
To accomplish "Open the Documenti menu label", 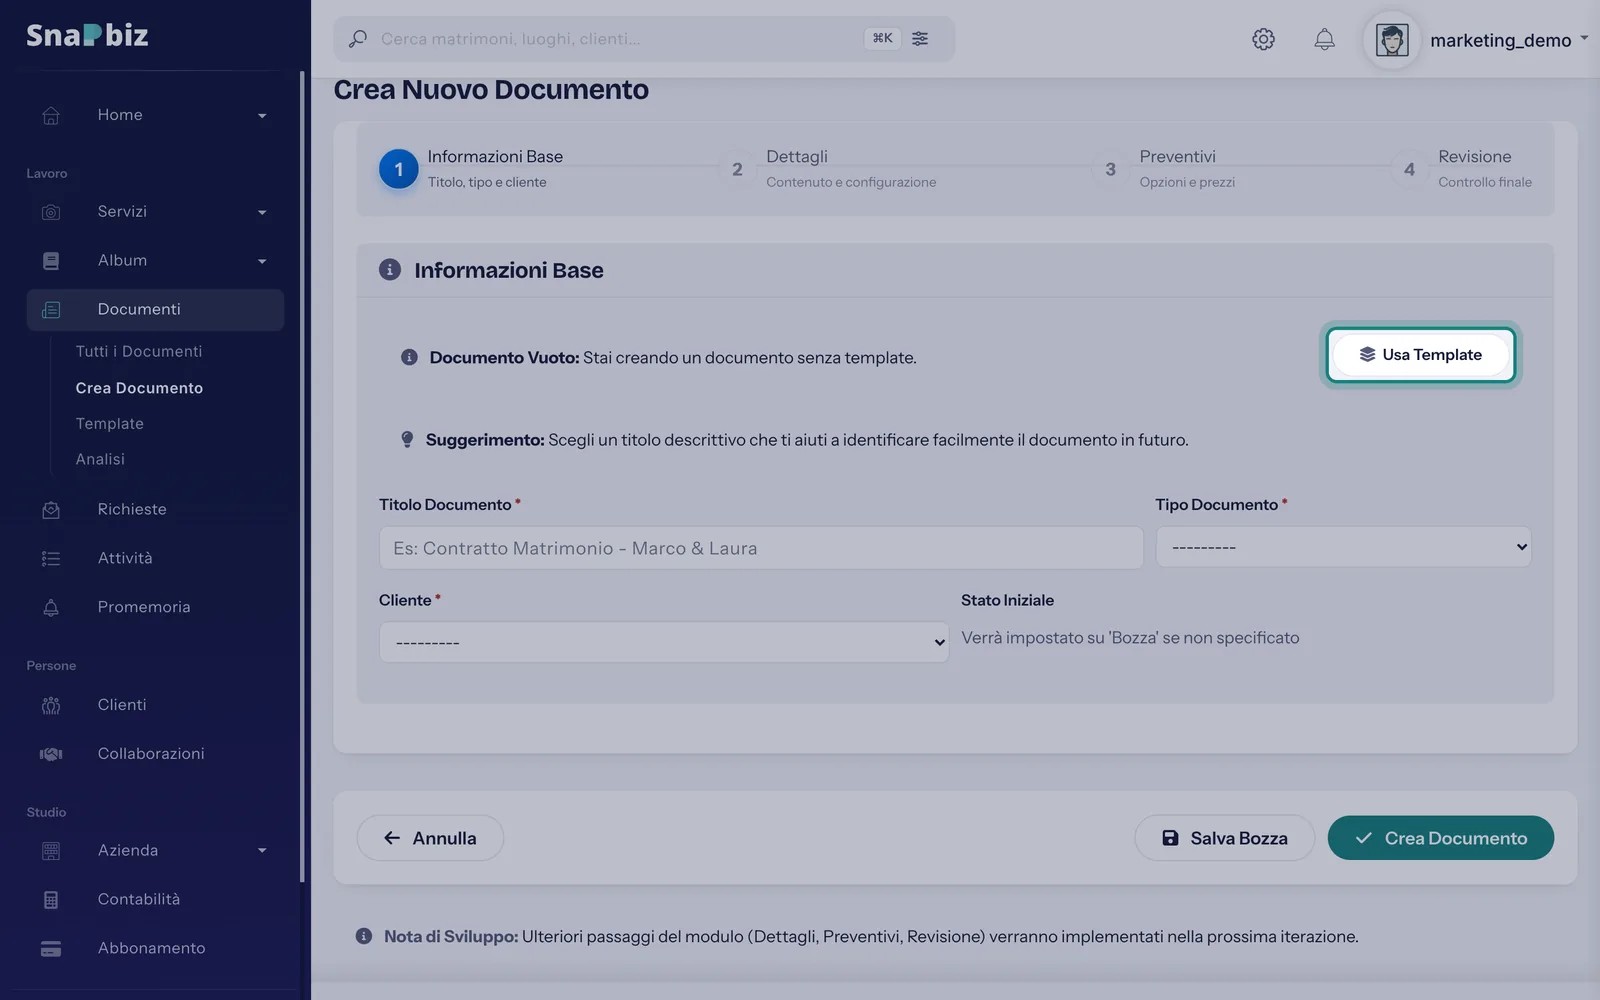I will pos(139,310).
